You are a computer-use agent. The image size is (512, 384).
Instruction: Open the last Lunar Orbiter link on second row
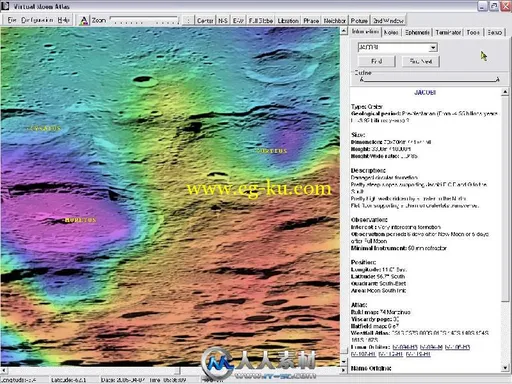(418, 354)
